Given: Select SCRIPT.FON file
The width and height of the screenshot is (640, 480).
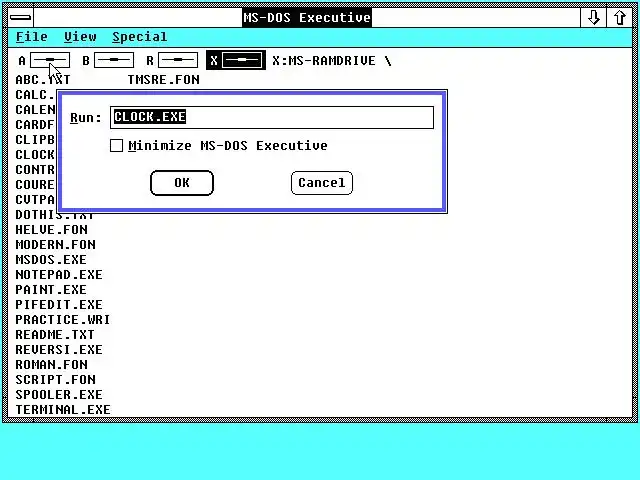Looking at the screenshot, I should tap(56, 380).
